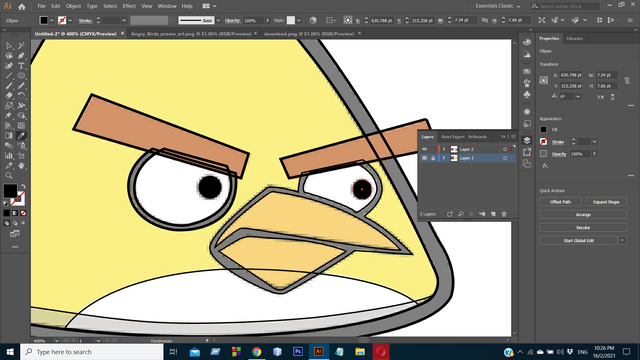Click the Offset Path button
Viewport: 640px width, 360px height.
[560, 202]
